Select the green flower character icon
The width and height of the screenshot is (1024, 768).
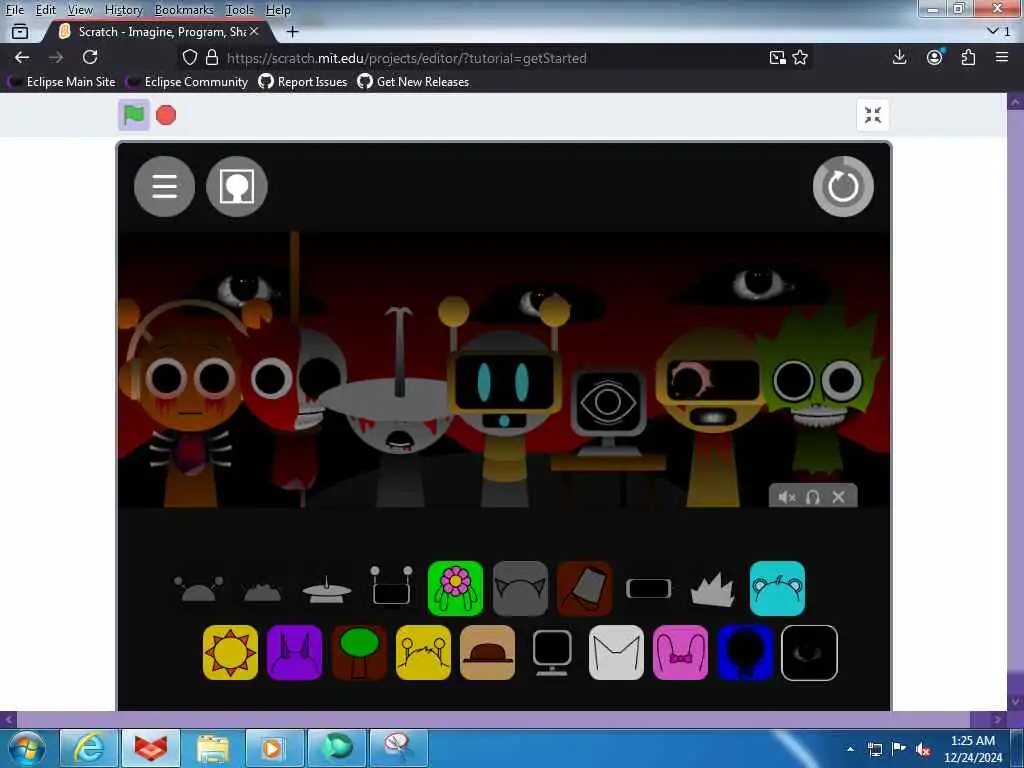click(455, 588)
